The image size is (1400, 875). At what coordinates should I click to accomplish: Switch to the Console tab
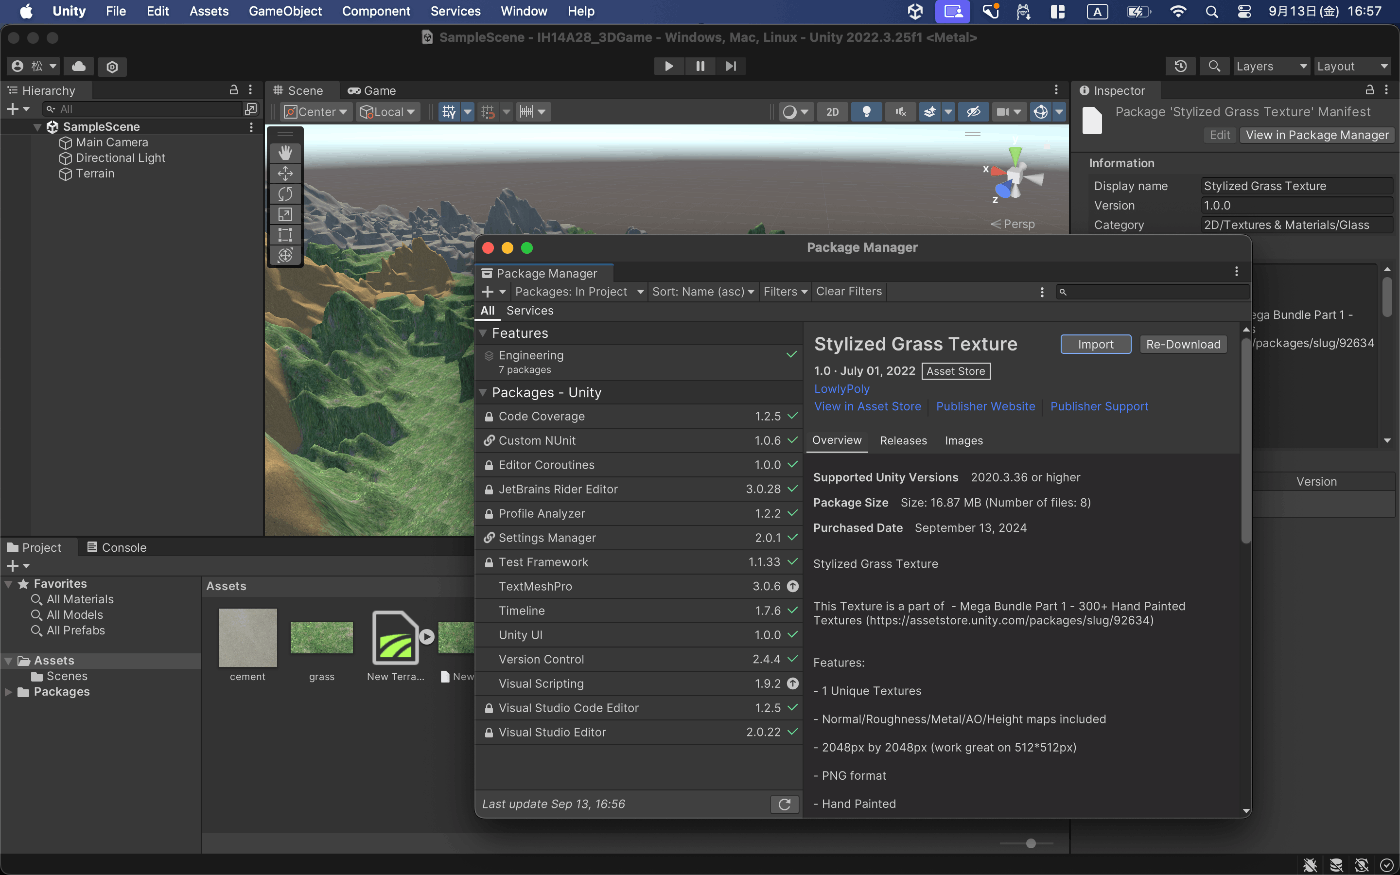click(x=116, y=548)
